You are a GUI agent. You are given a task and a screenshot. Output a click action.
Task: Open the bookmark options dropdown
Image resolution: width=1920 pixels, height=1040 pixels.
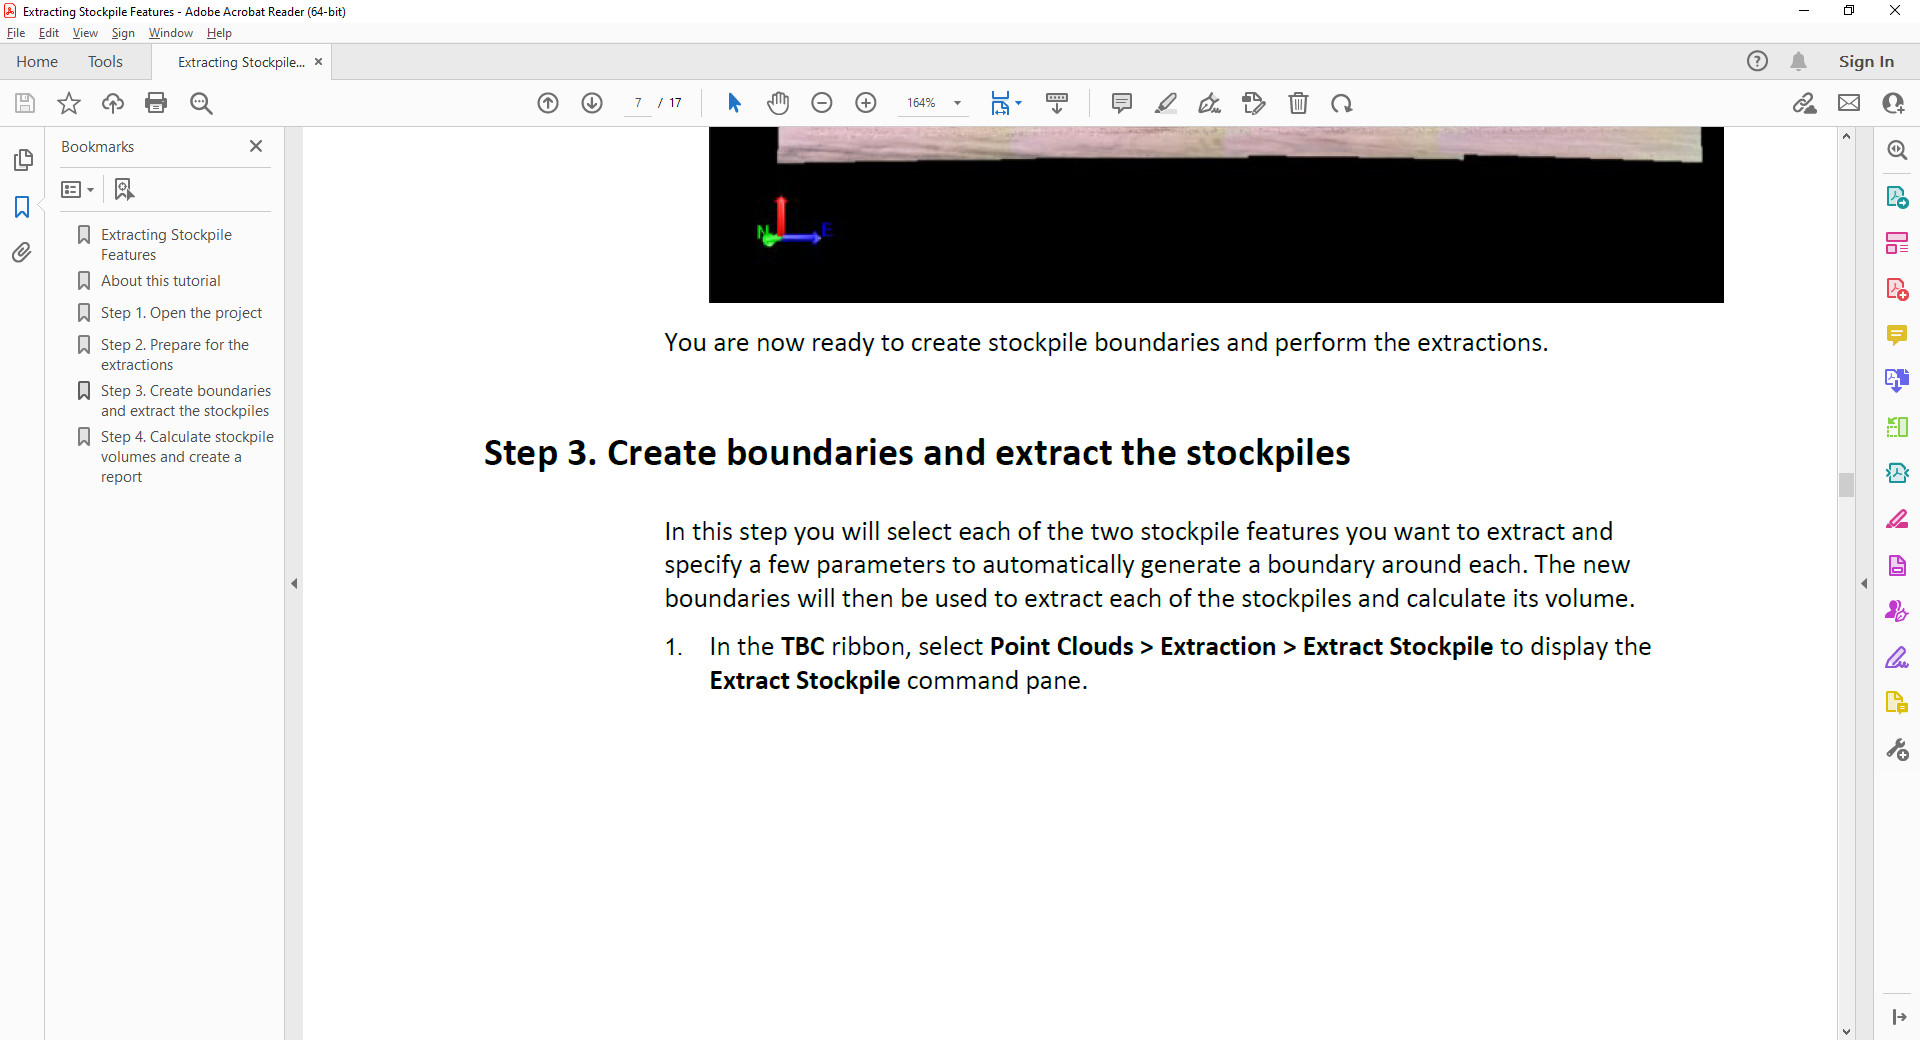(77, 189)
